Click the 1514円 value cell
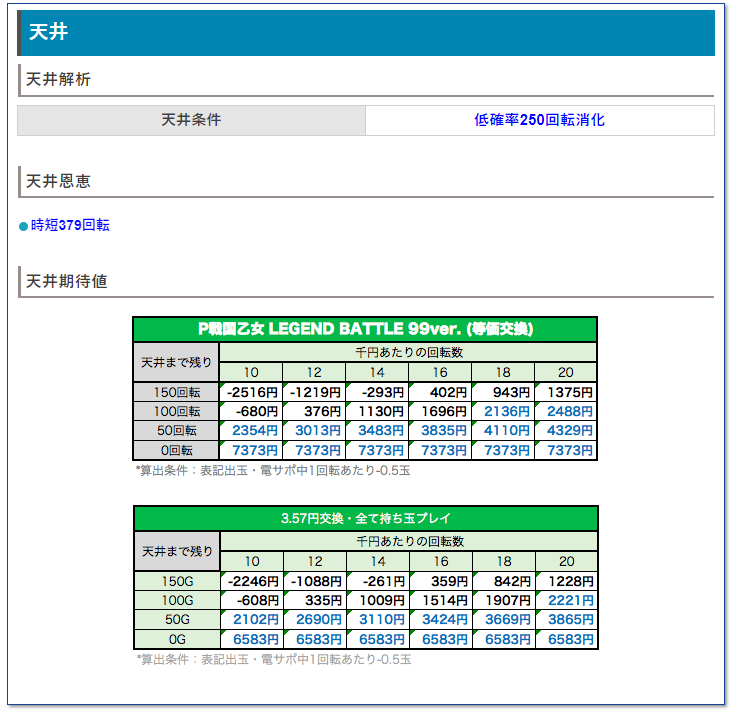The width and height of the screenshot is (736, 712). [x=440, y=600]
